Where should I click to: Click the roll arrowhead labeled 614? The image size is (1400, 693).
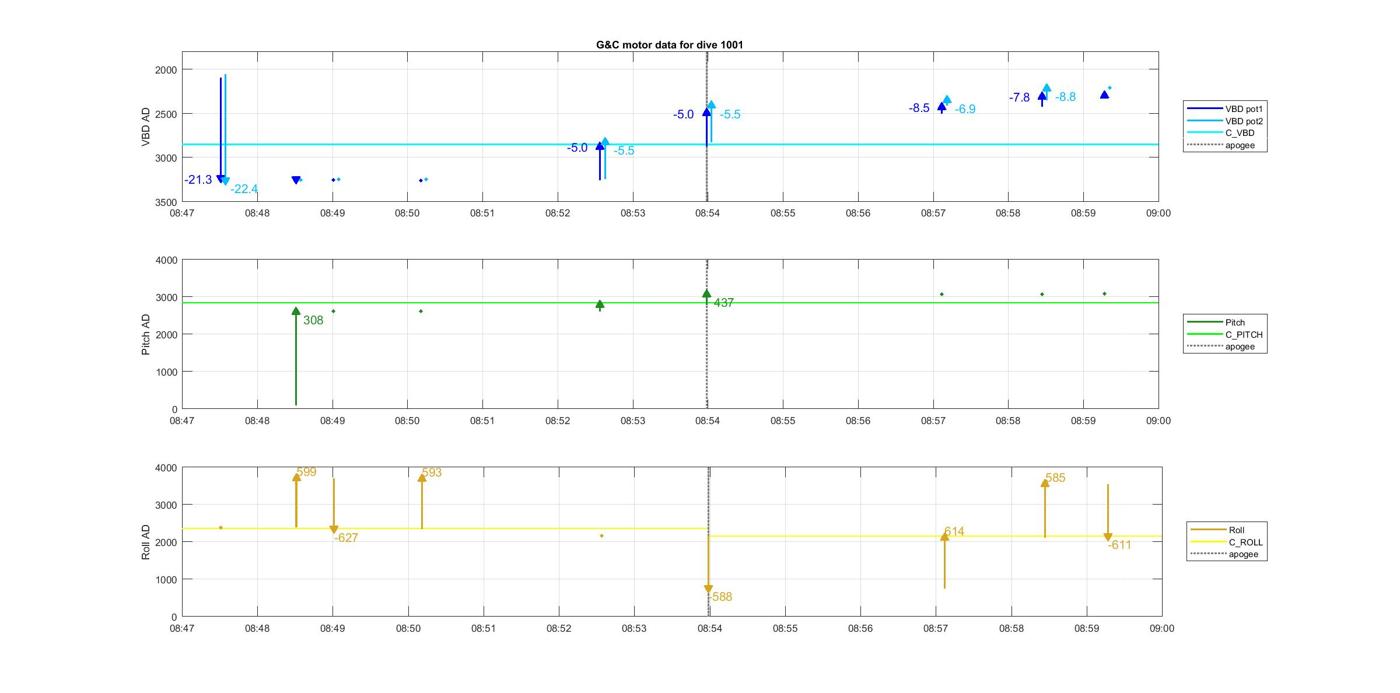(944, 538)
